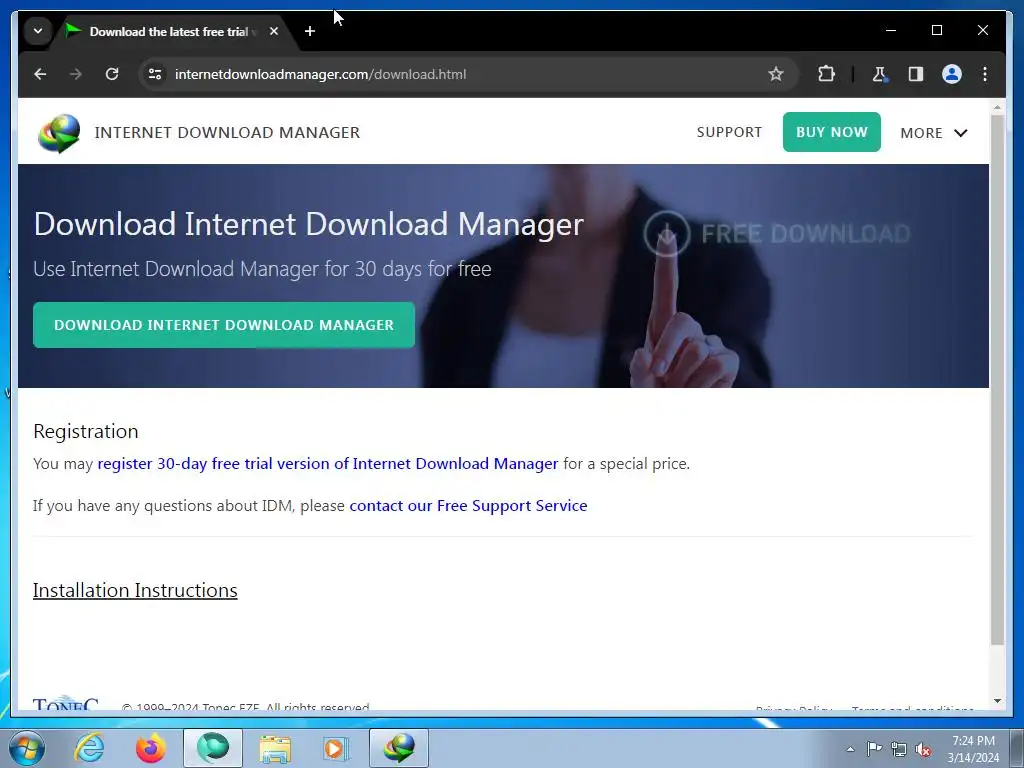Open the Chrome profile avatar

click(x=952, y=74)
